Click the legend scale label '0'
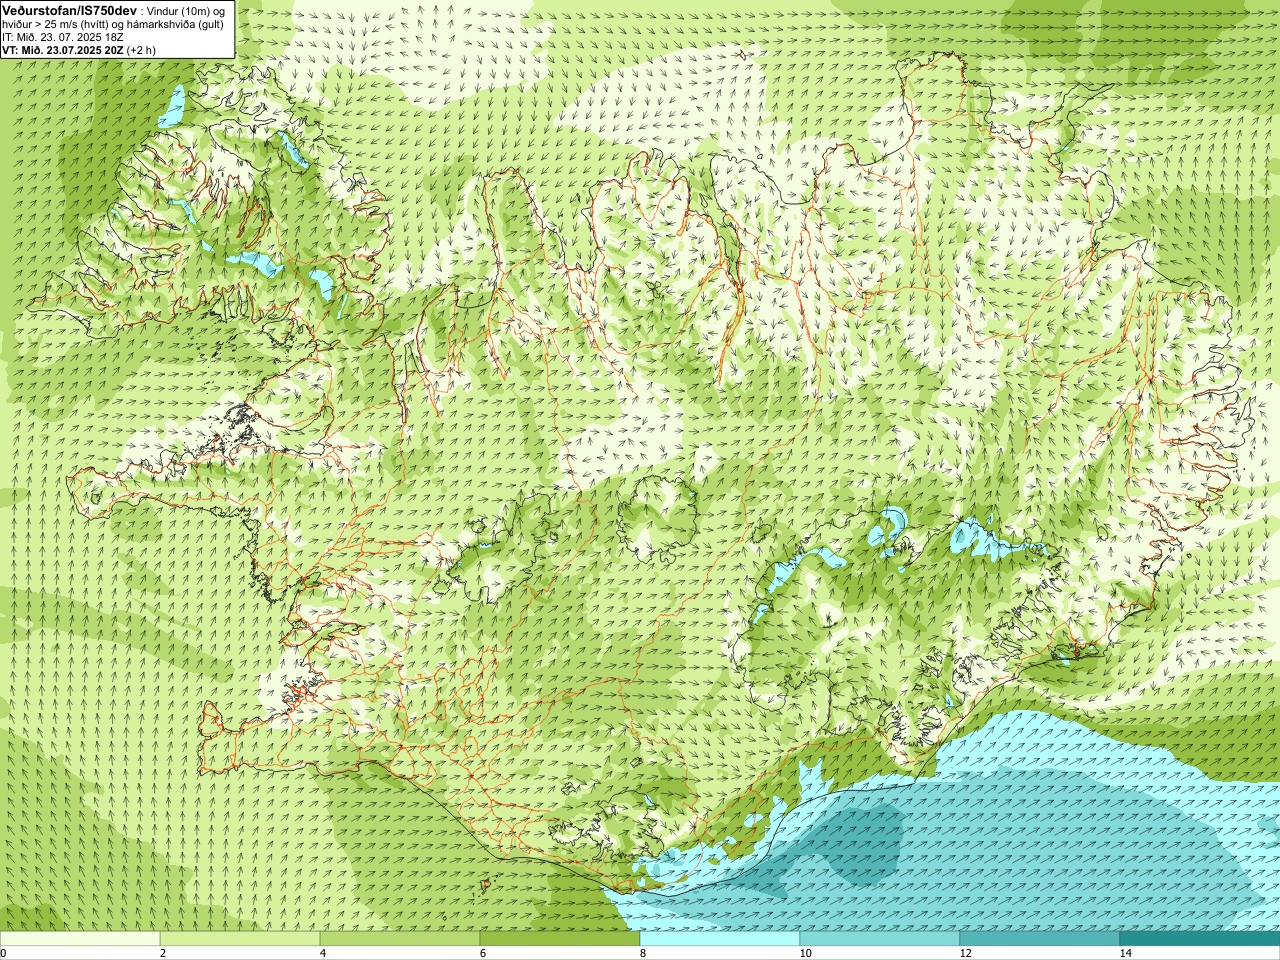 pyautogui.click(x=4, y=953)
